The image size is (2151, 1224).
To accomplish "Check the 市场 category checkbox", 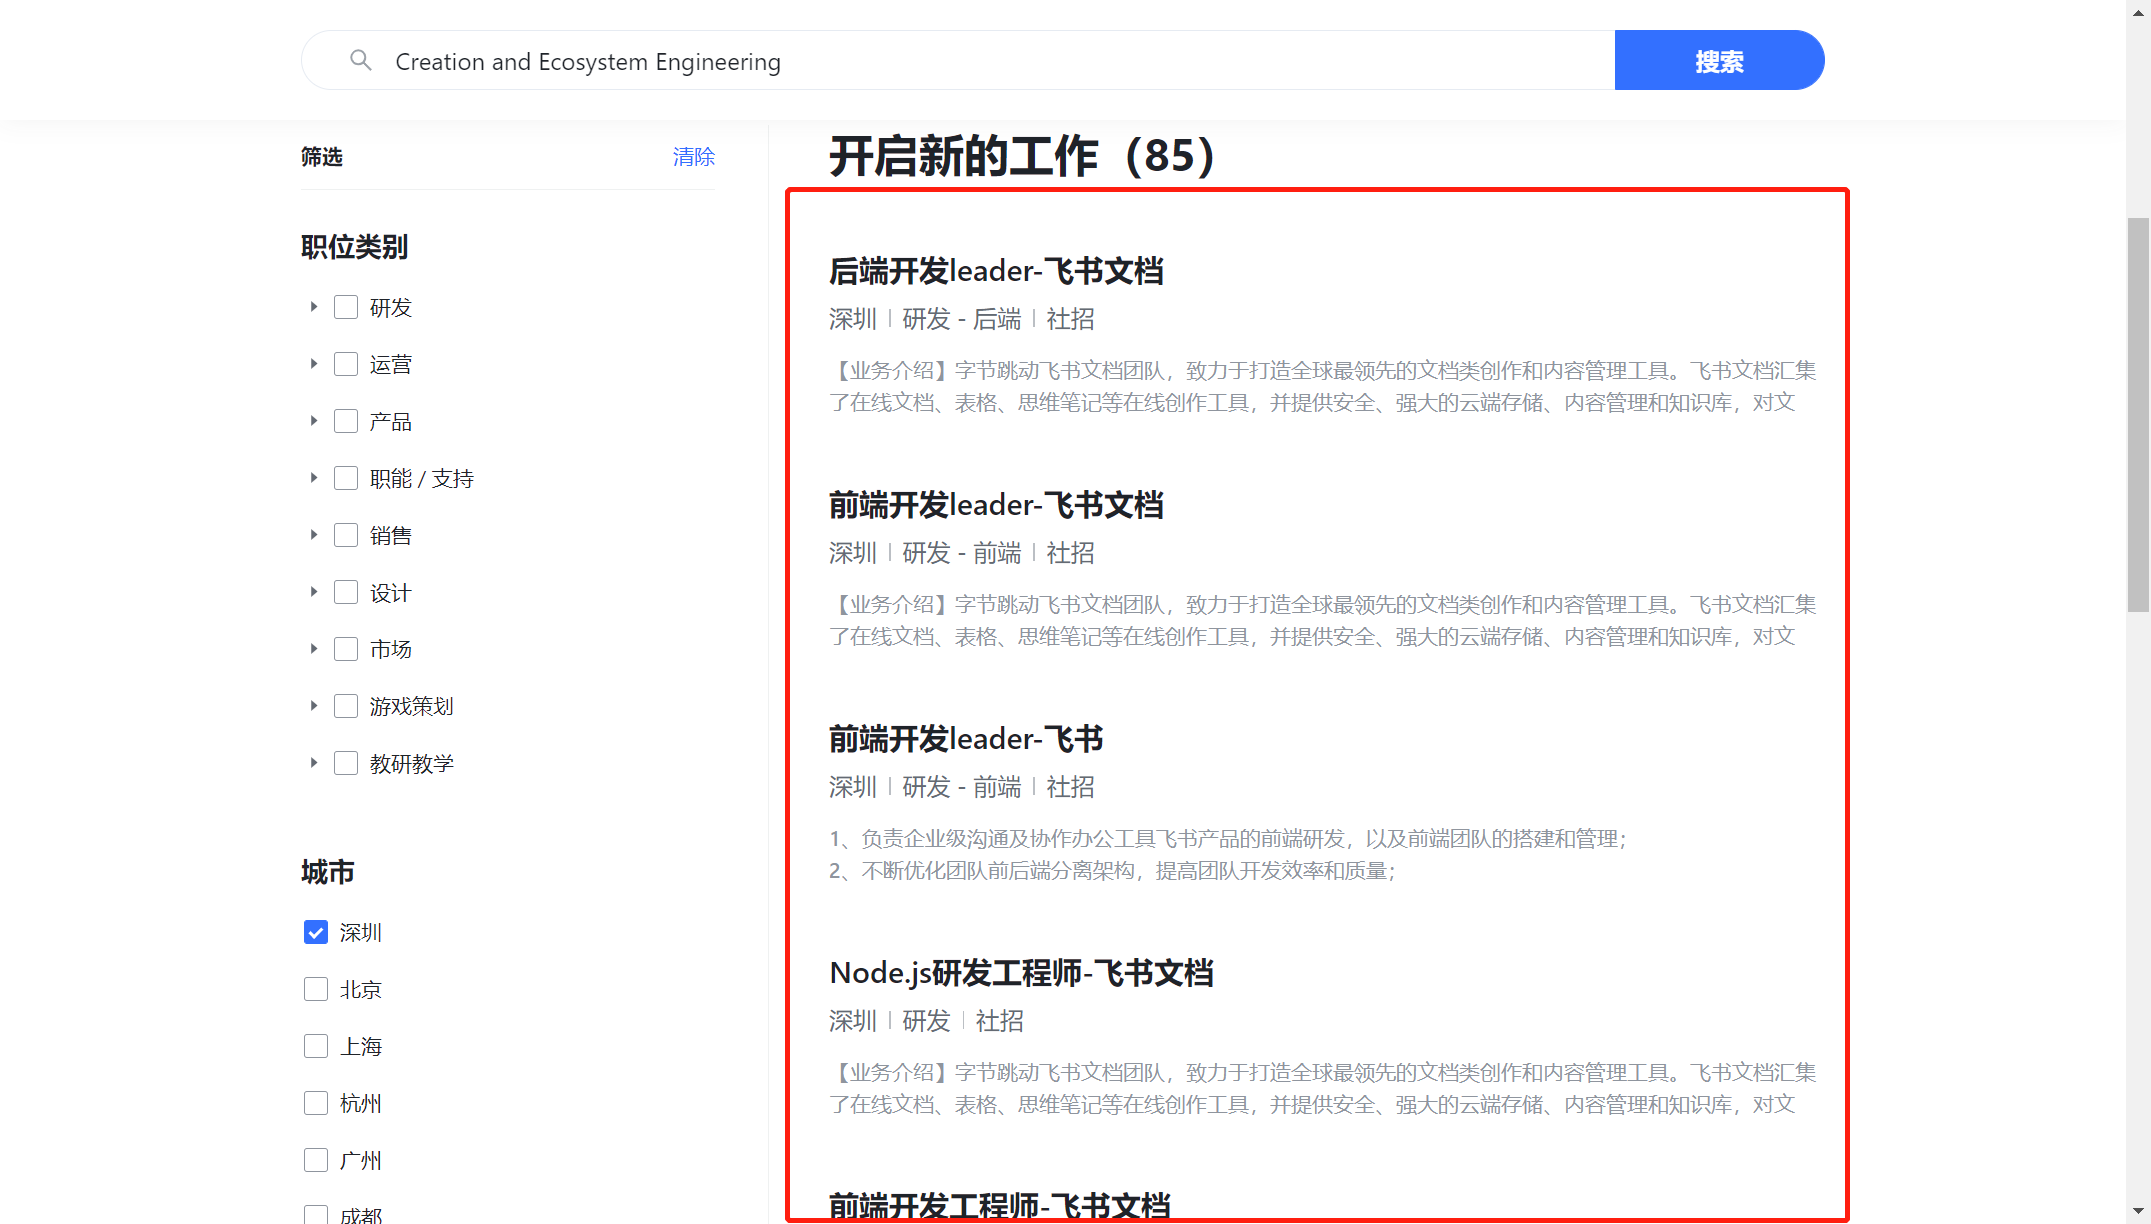I will tap(346, 649).
